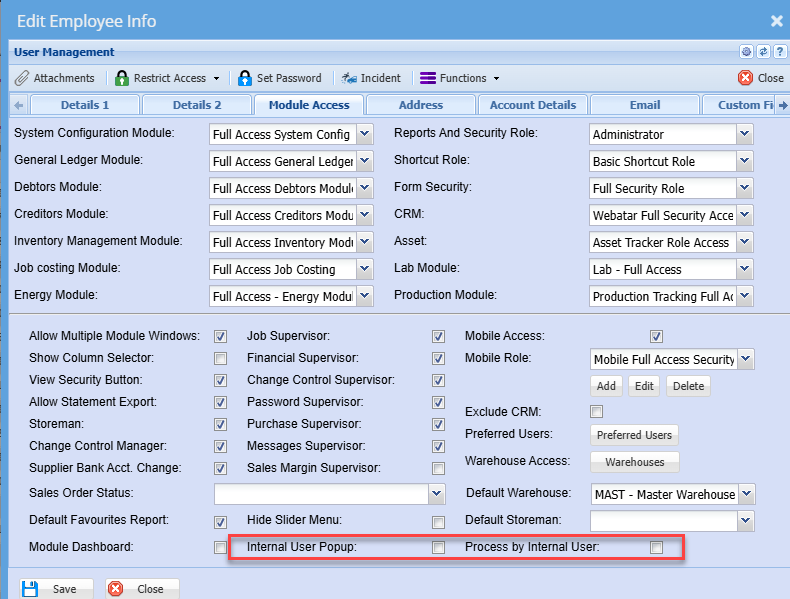Click Edit button under Mobile Role
Viewport: 790px width, 599px height.
(x=644, y=386)
